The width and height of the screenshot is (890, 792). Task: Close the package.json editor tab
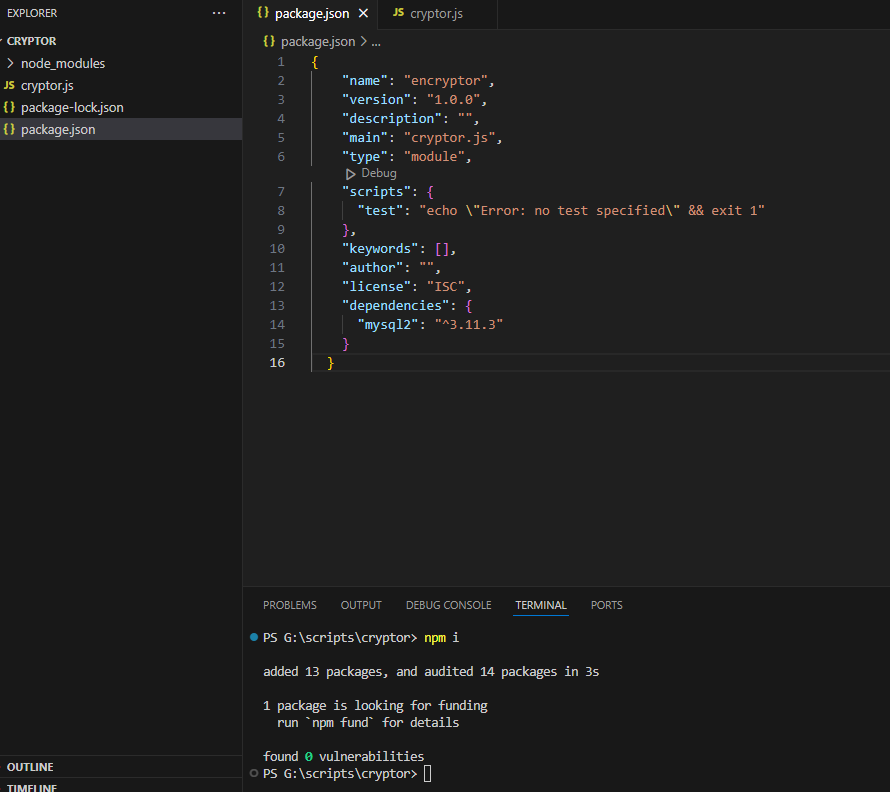(x=363, y=14)
